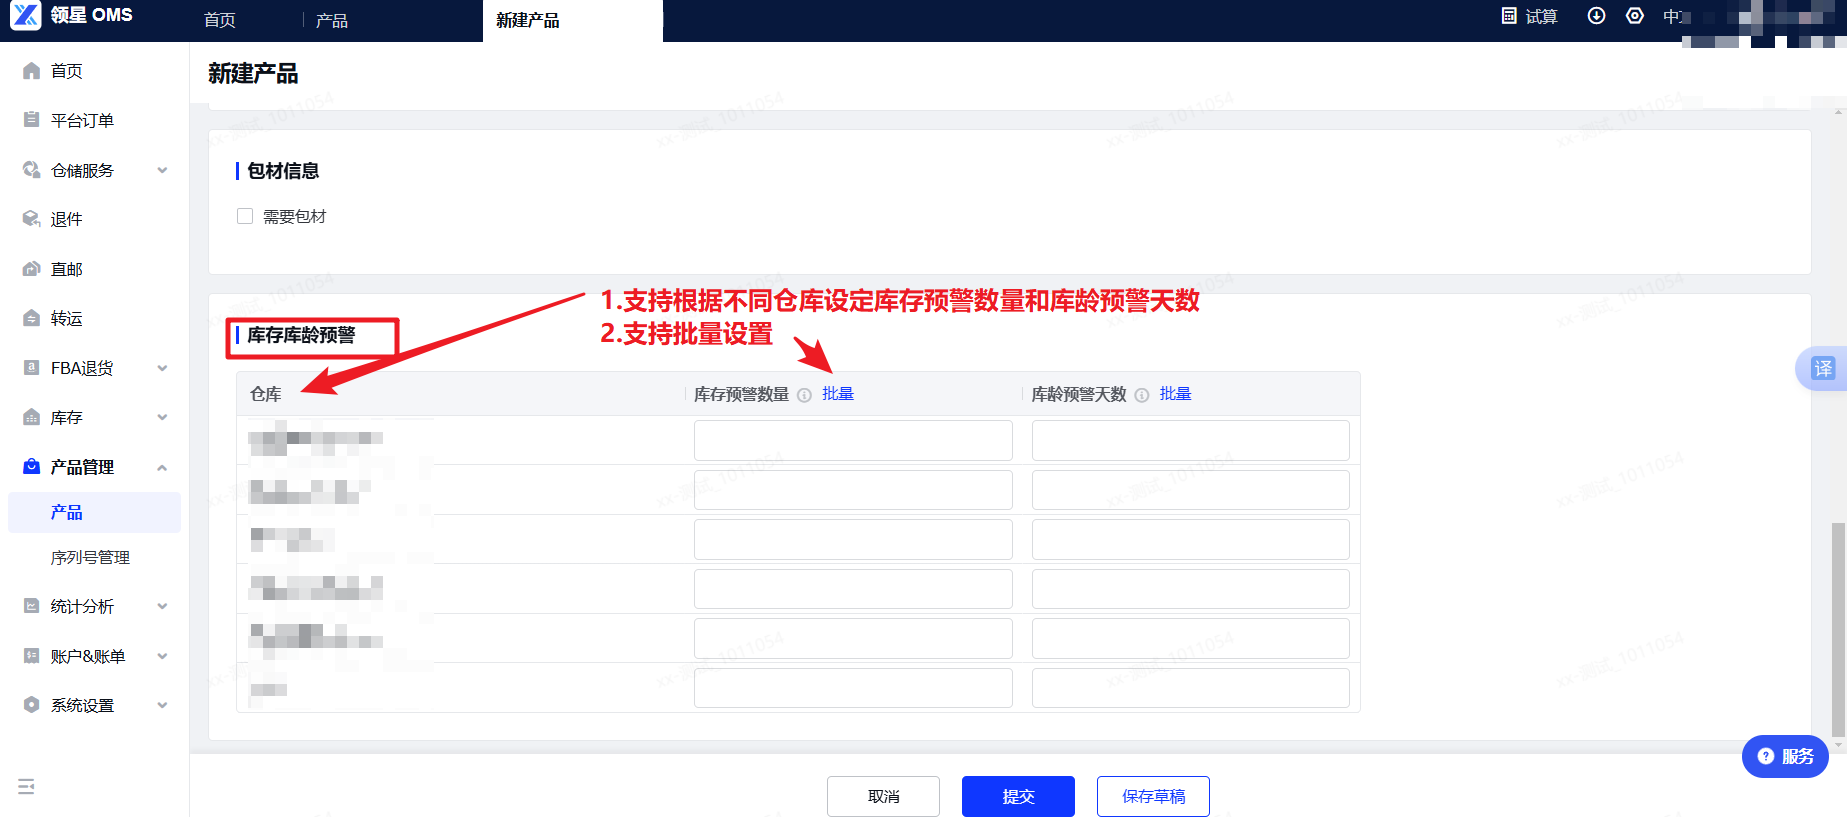Open the 服务 help bubble

[x=1785, y=756]
